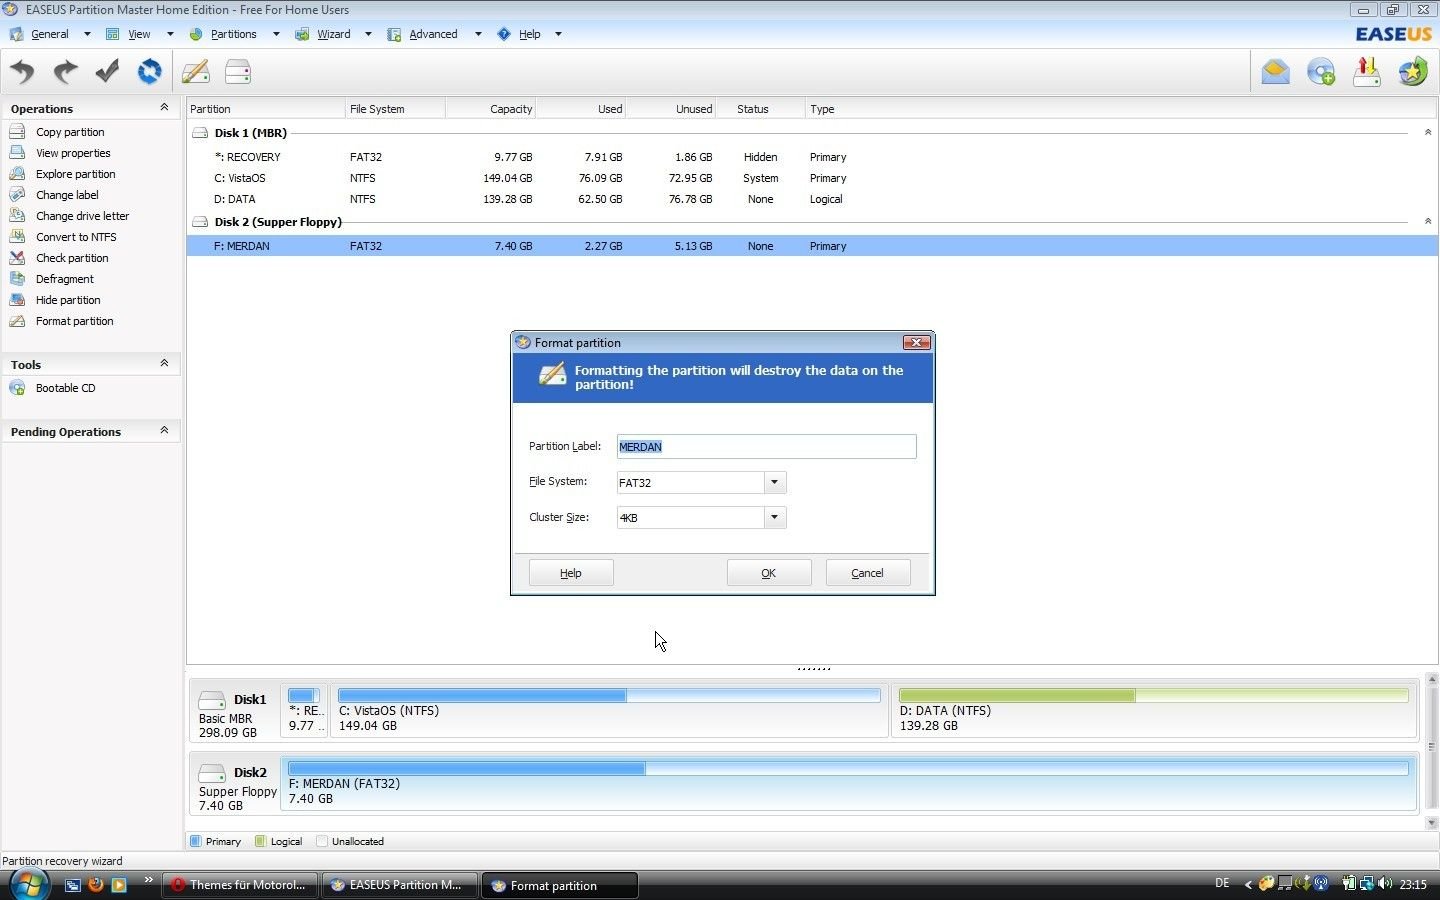The height and width of the screenshot is (900, 1440).
Task: Click the green star icon in the top-right toolbar
Action: pos(1413,72)
